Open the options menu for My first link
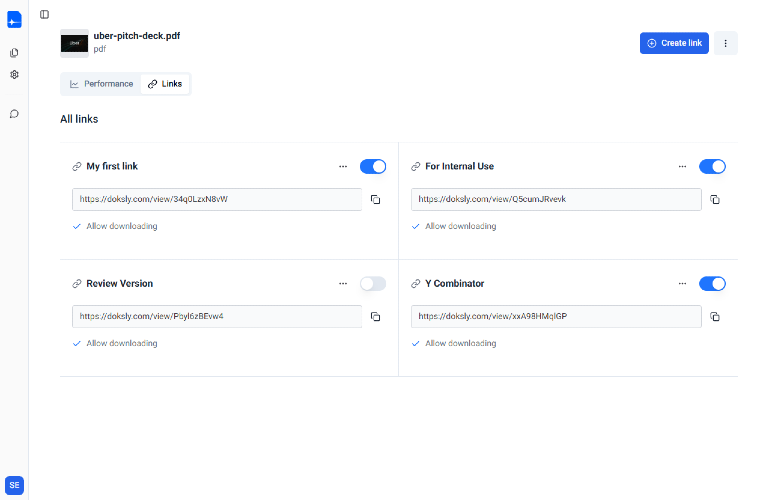This screenshot has width=769, height=500. point(343,167)
